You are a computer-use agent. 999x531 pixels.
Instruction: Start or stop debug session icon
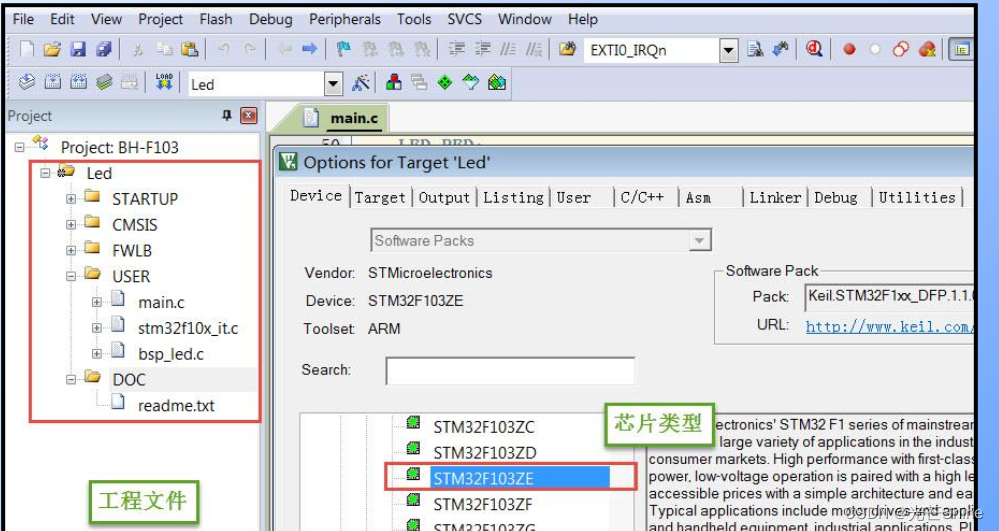814,49
